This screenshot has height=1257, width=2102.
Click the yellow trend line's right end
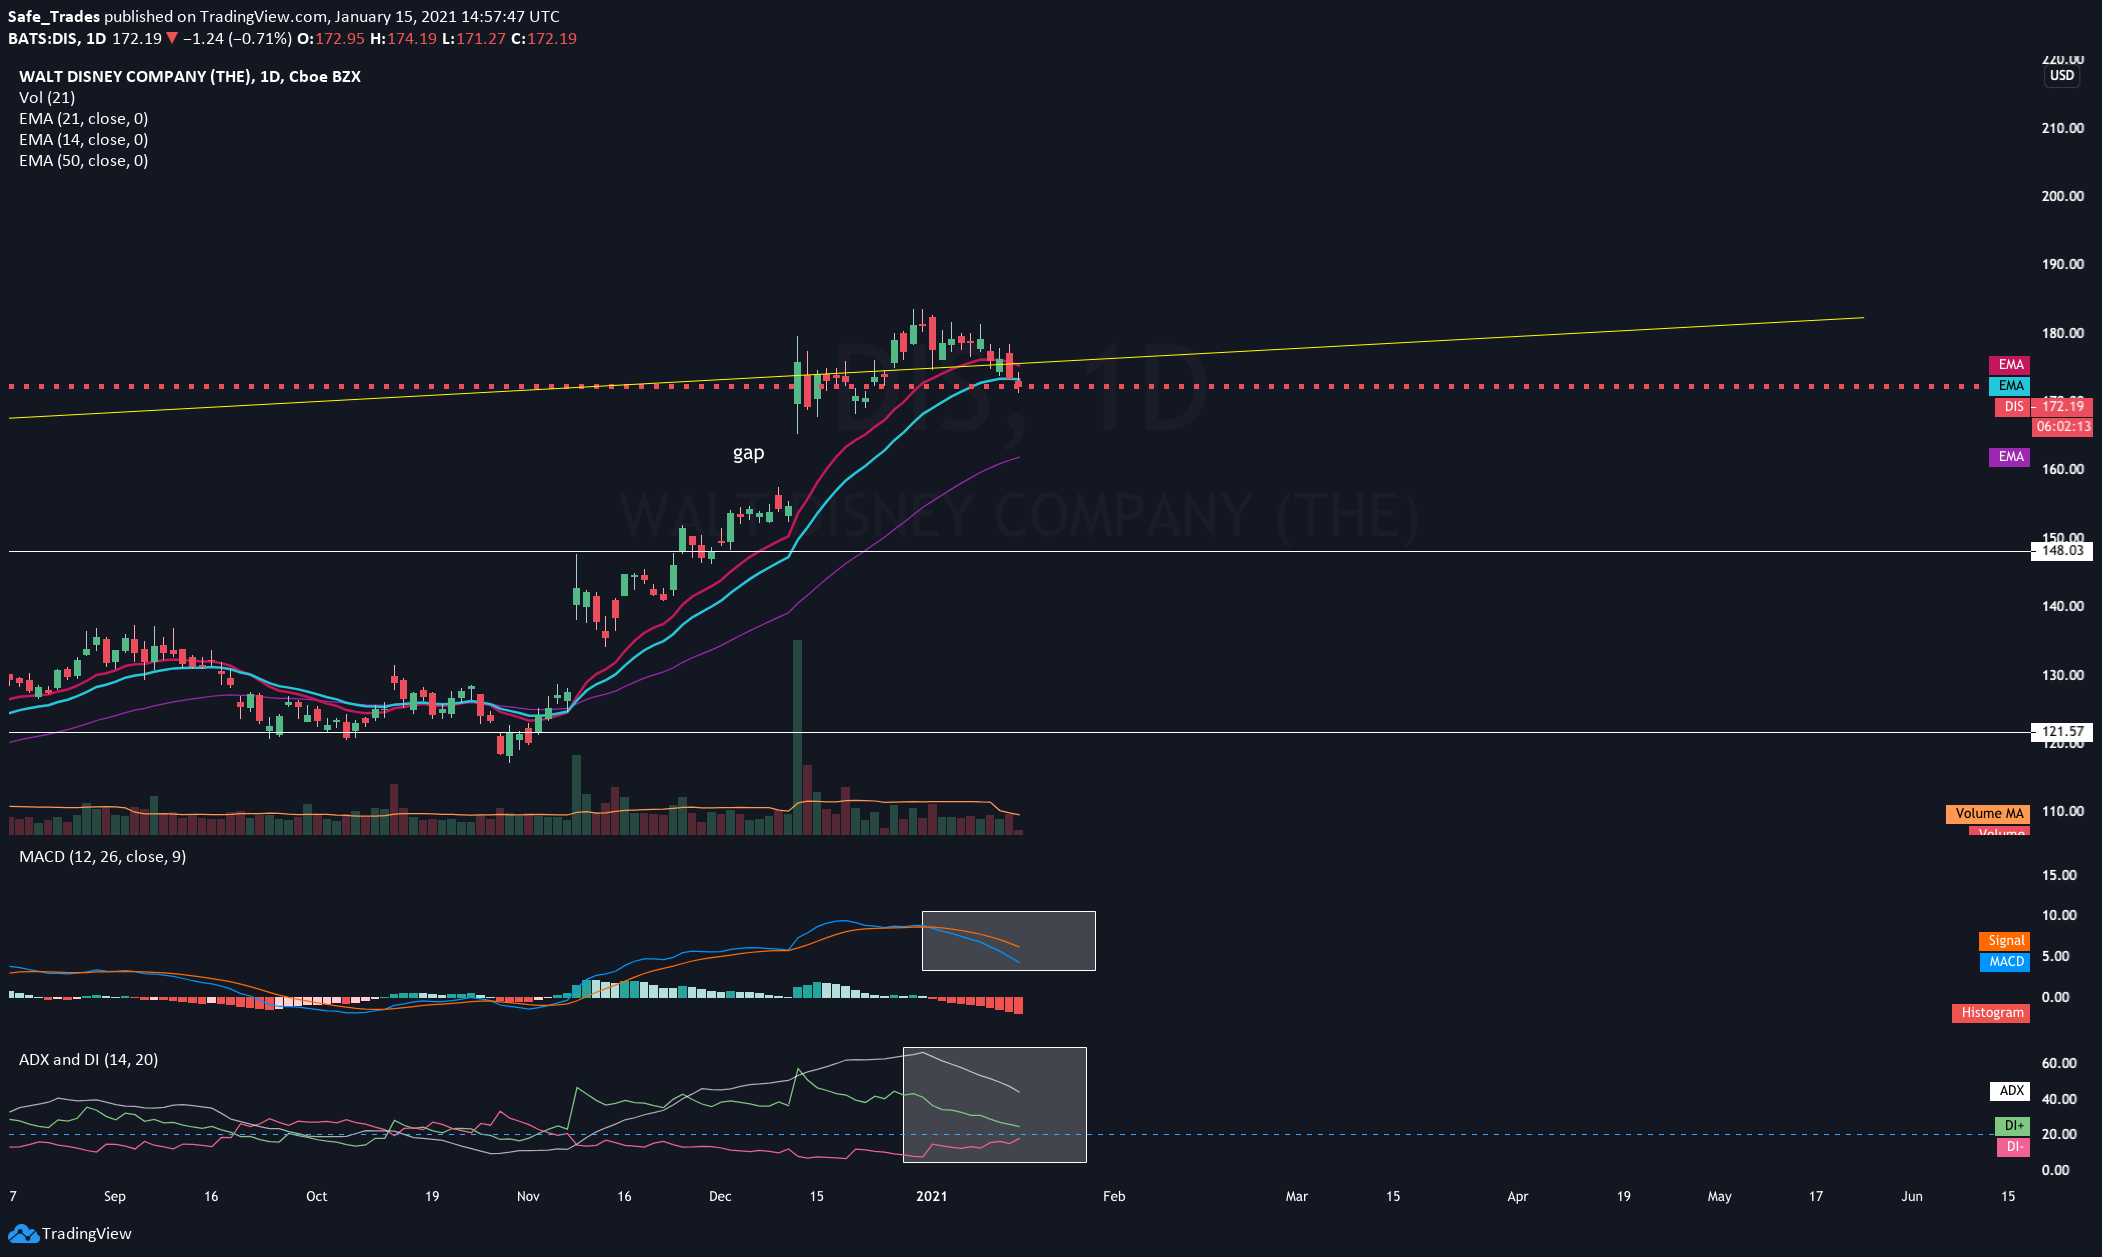[x=1862, y=318]
